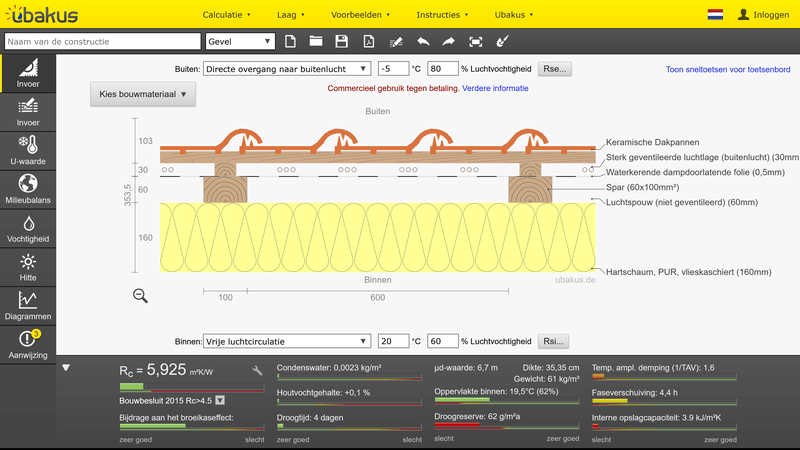Redo action with the forward arrow icon
Screen dimensions: 800x450
pos(448,41)
